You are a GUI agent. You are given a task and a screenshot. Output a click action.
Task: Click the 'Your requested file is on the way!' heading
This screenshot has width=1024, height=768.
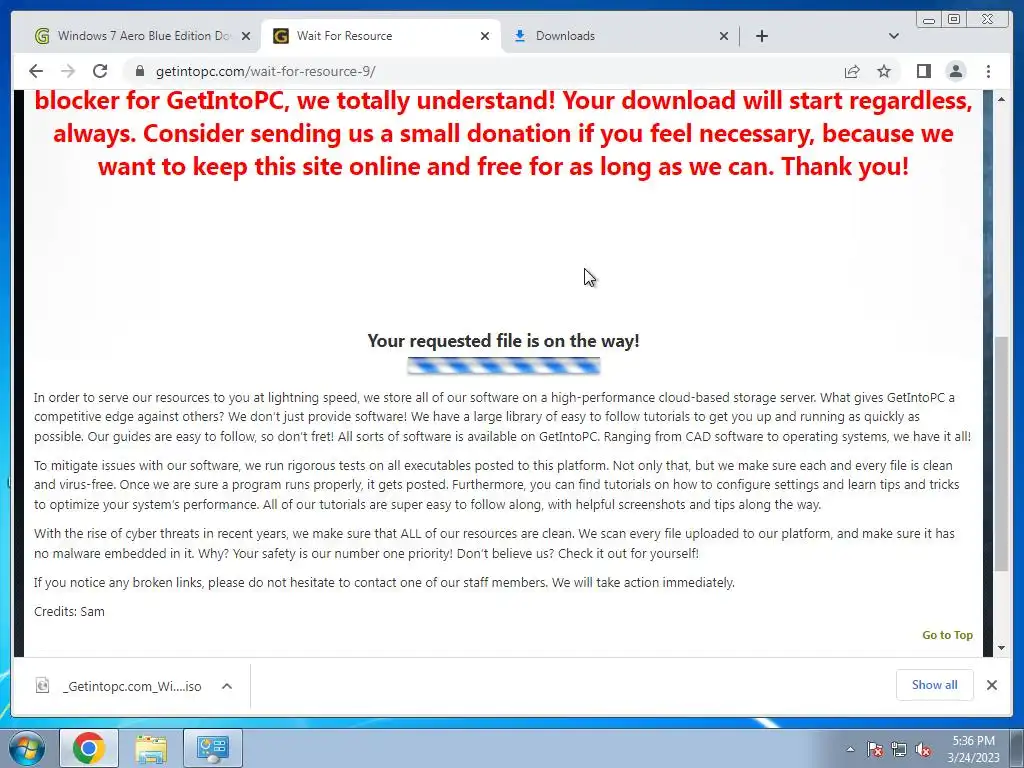coord(504,340)
